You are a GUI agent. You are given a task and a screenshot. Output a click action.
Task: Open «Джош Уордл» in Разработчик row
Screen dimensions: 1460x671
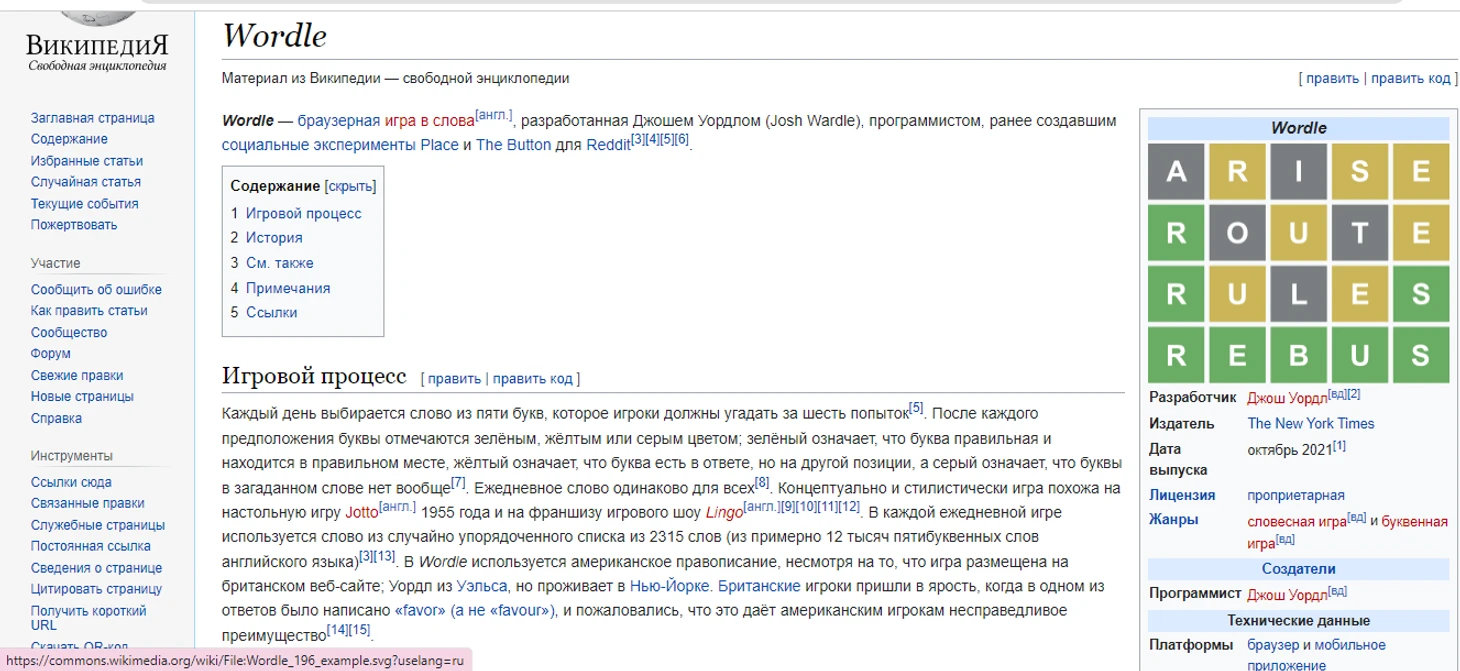pyautogui.click(x=1287, y=398)
